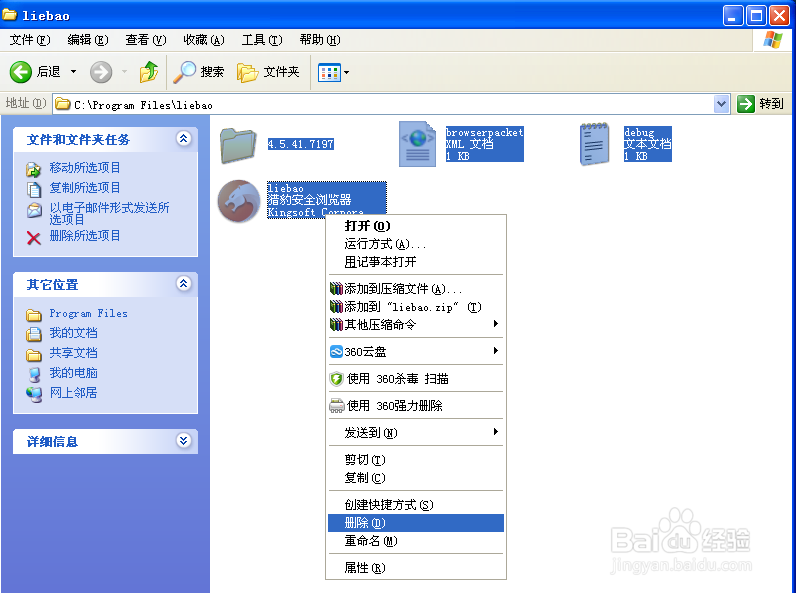Click the Program Files folder icon

tap(34, 315)
